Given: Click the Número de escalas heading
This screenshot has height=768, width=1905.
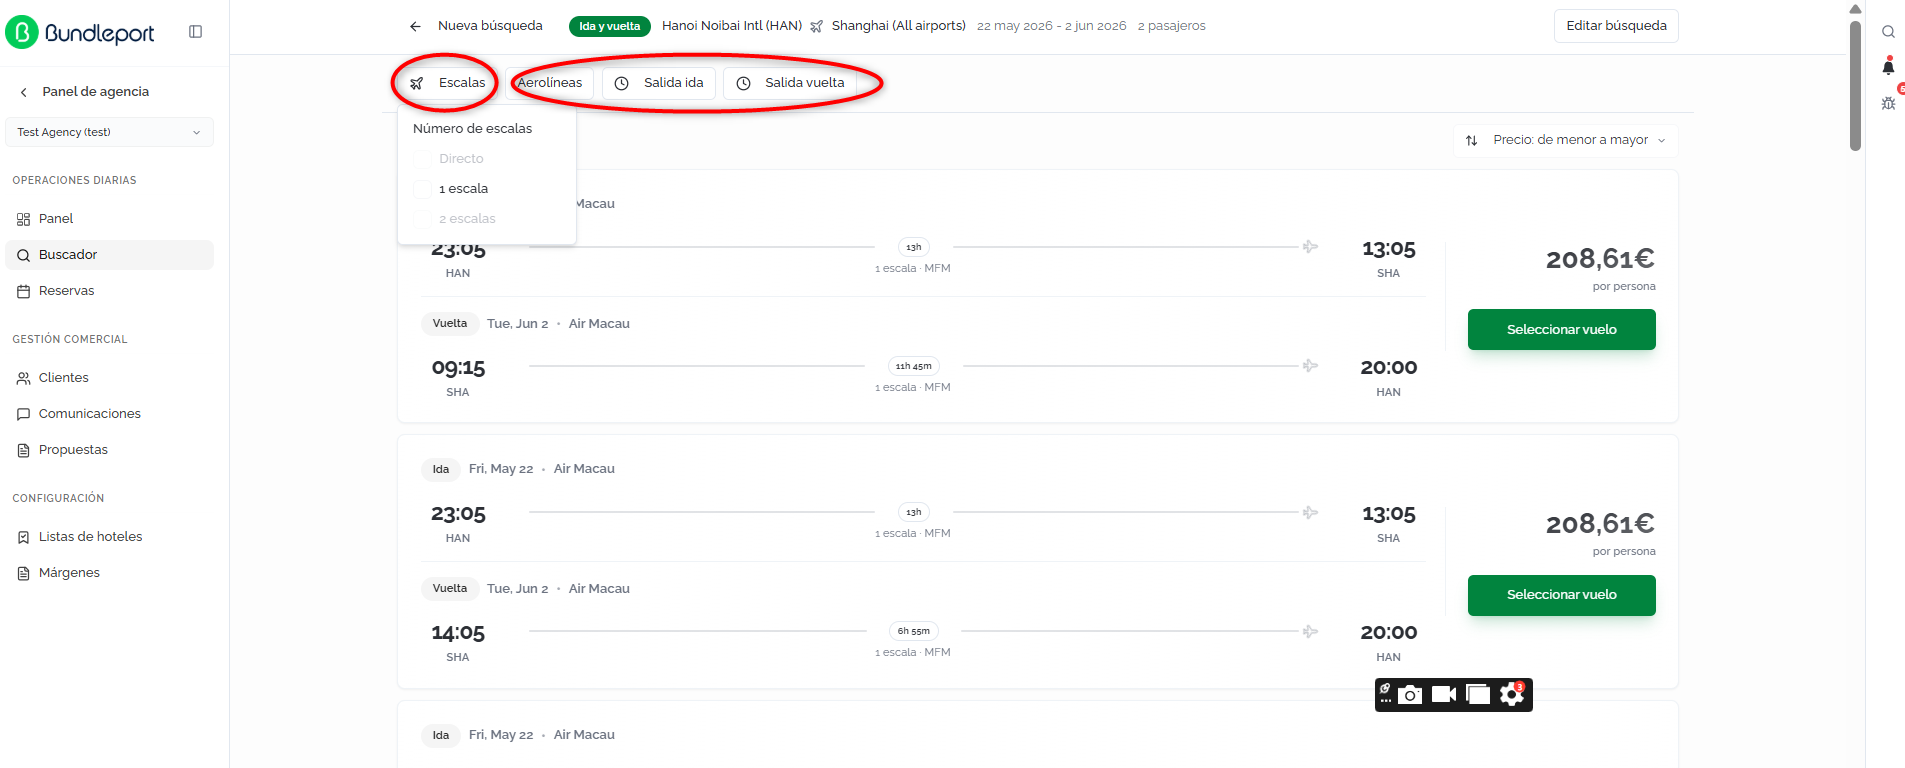Looking at the screenshot, I should point(472,129).
